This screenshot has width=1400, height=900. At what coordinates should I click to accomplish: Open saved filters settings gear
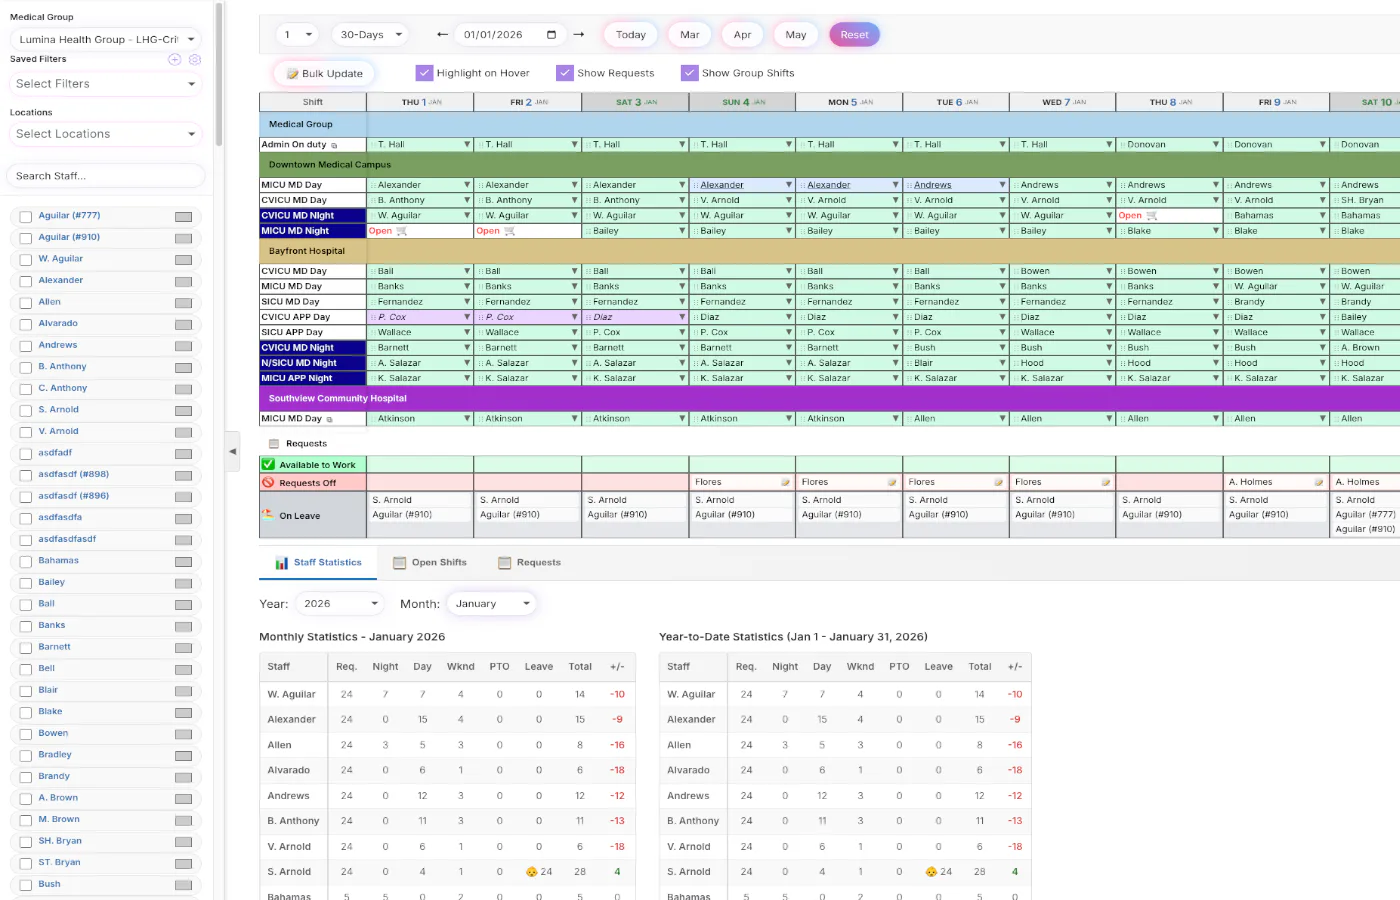pyautogui.click(x=195, y=59)
